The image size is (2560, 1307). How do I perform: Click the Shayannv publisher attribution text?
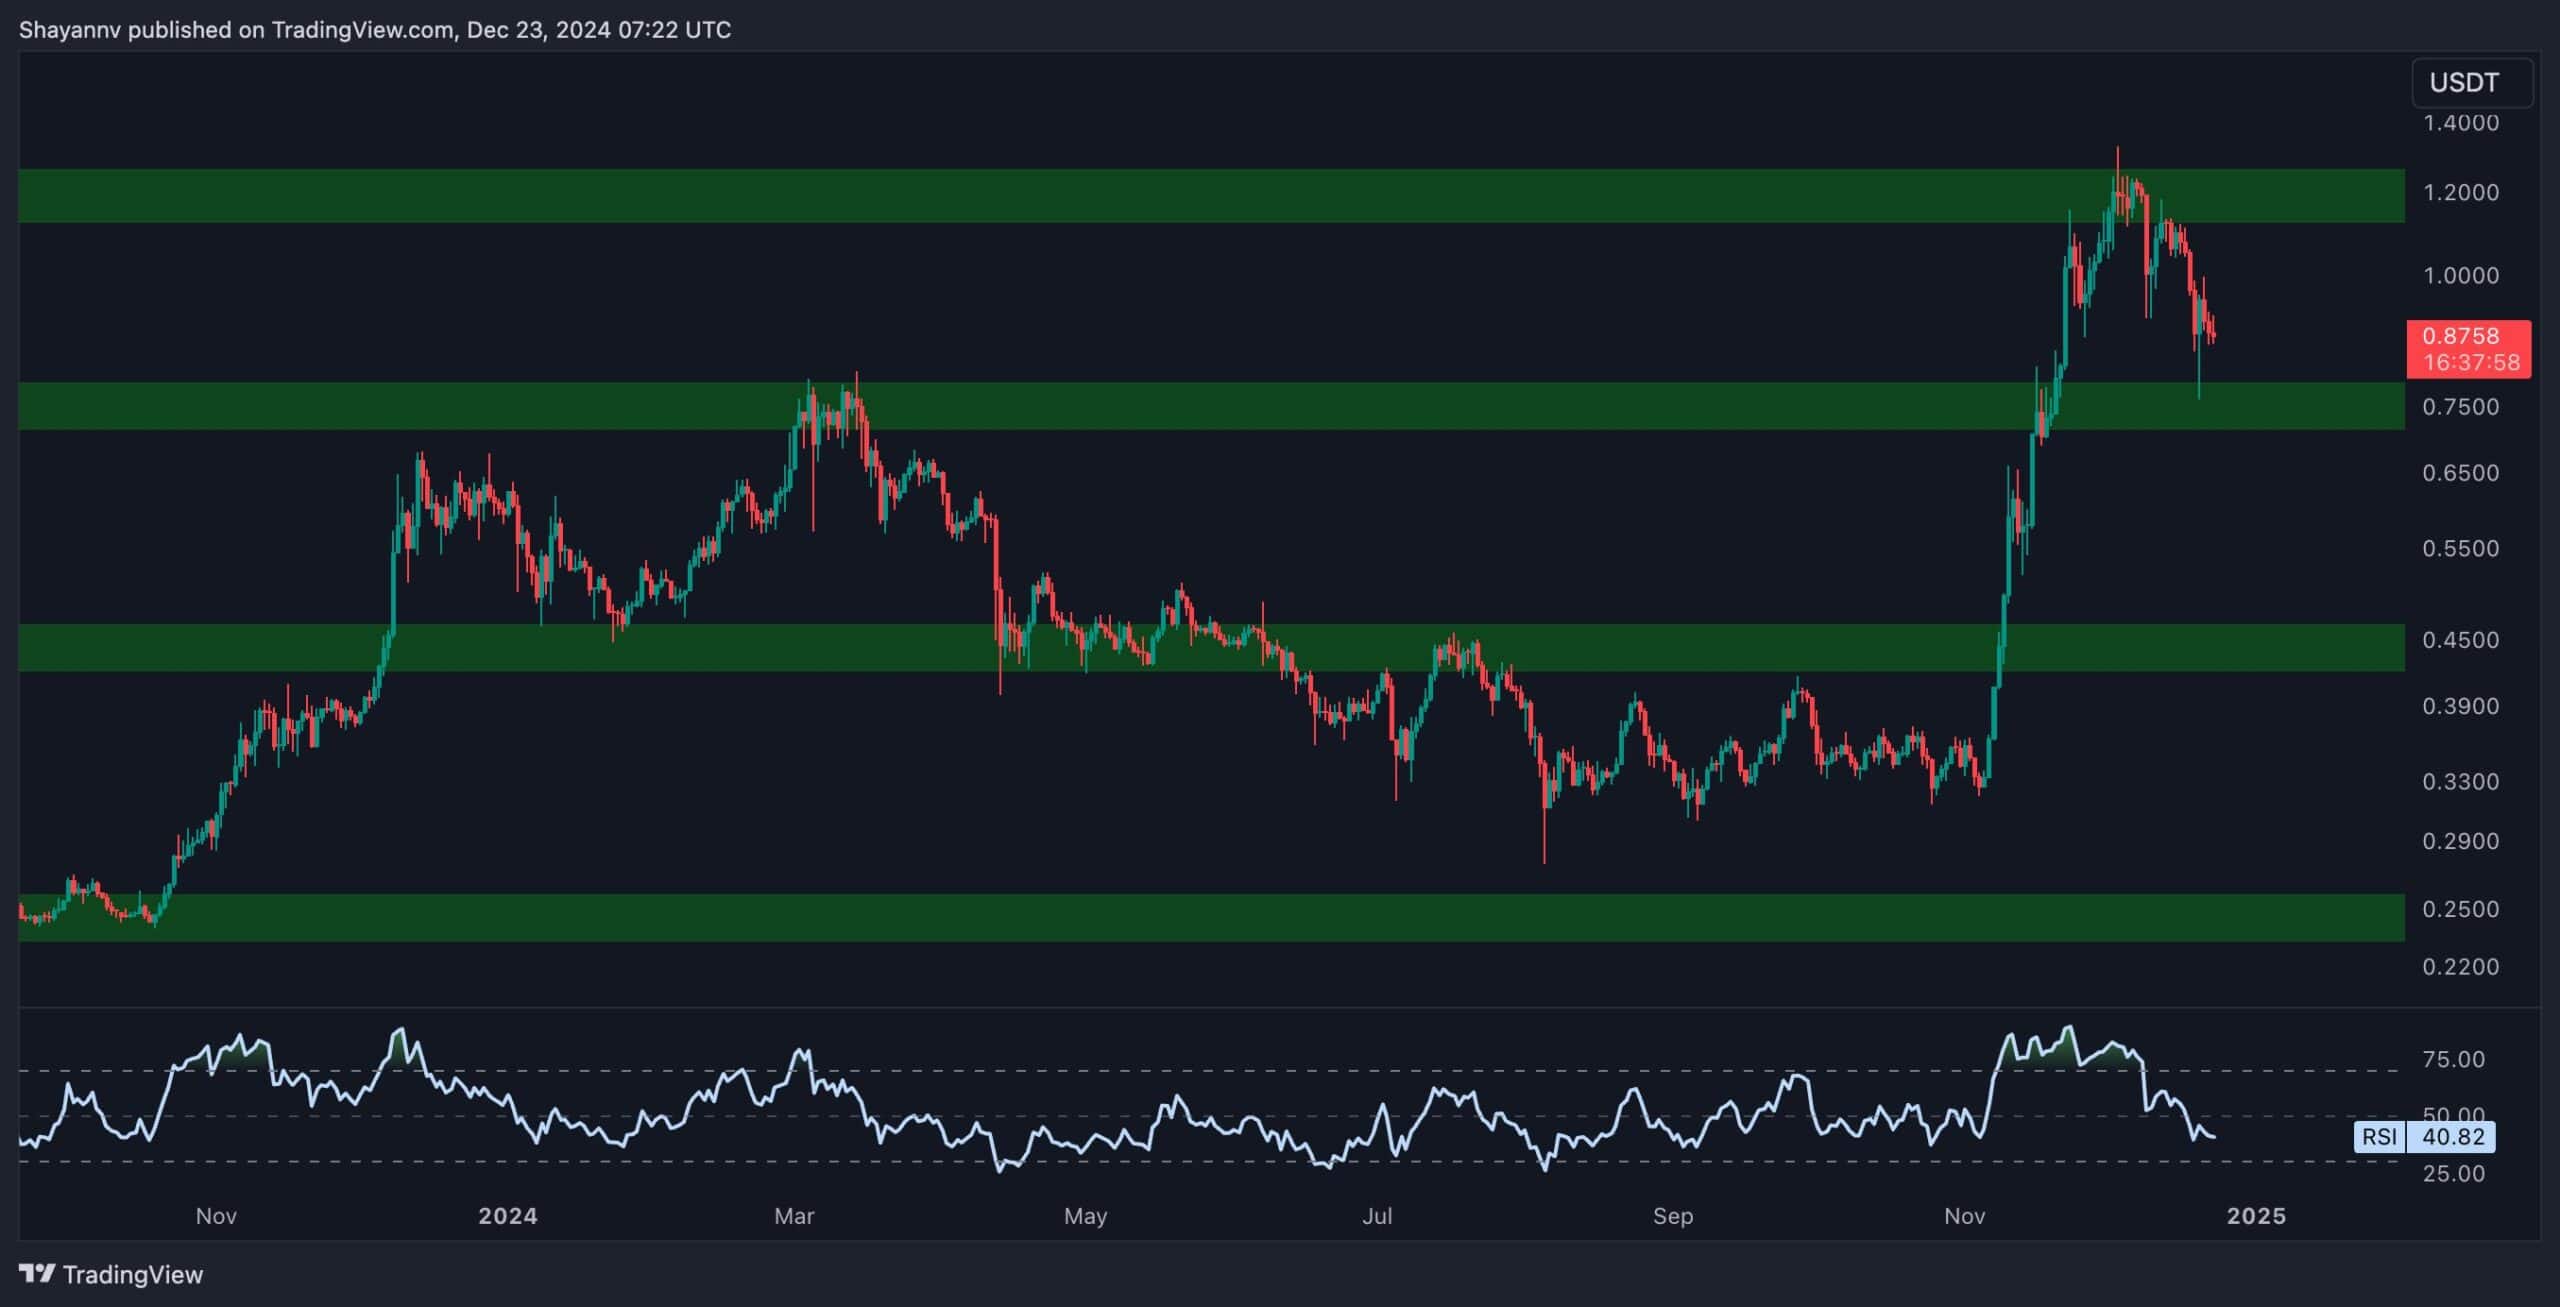click(x=70, y=29)
